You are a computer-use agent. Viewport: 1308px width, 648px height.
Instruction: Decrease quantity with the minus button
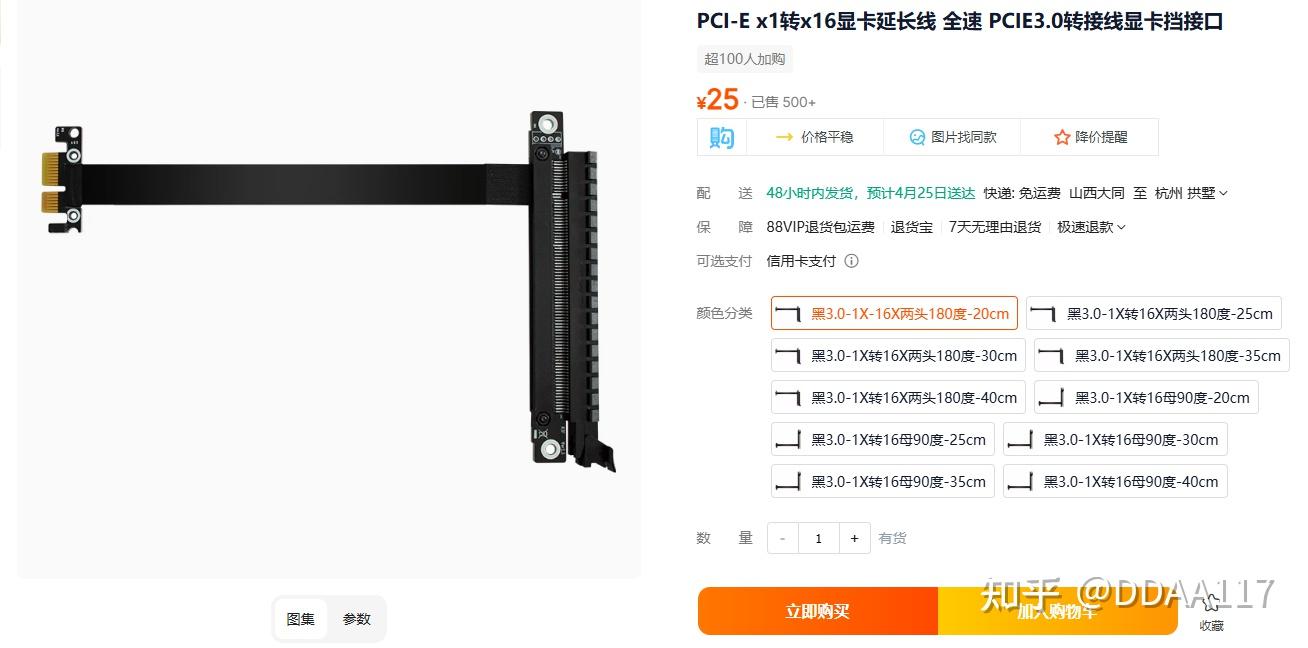(x=782, y=538)
